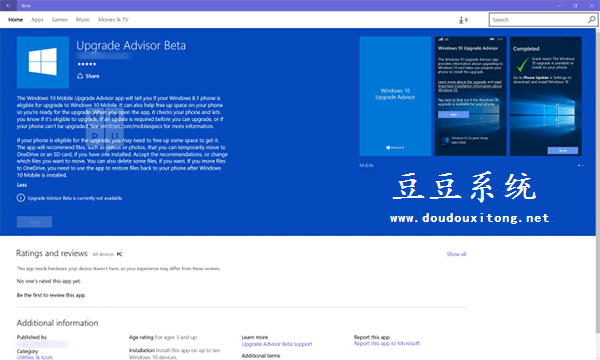Screen dimensions: 600x360
Task: Click the 'Age rating' label
Action: tap(141, 337)
